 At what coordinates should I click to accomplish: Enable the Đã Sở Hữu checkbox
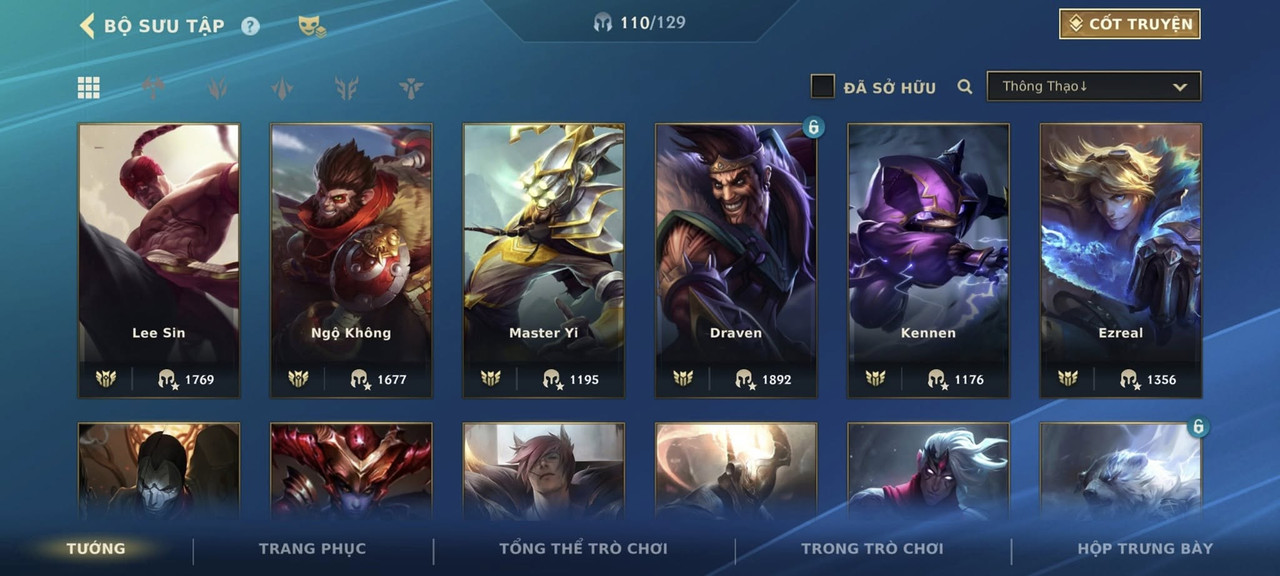(823, 87)
